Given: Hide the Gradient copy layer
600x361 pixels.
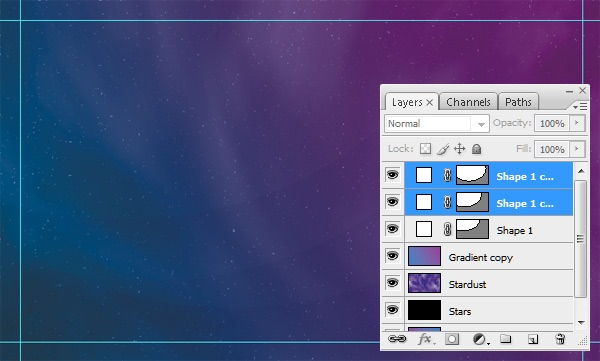Looking at the screenshot, I should (393, 256).
